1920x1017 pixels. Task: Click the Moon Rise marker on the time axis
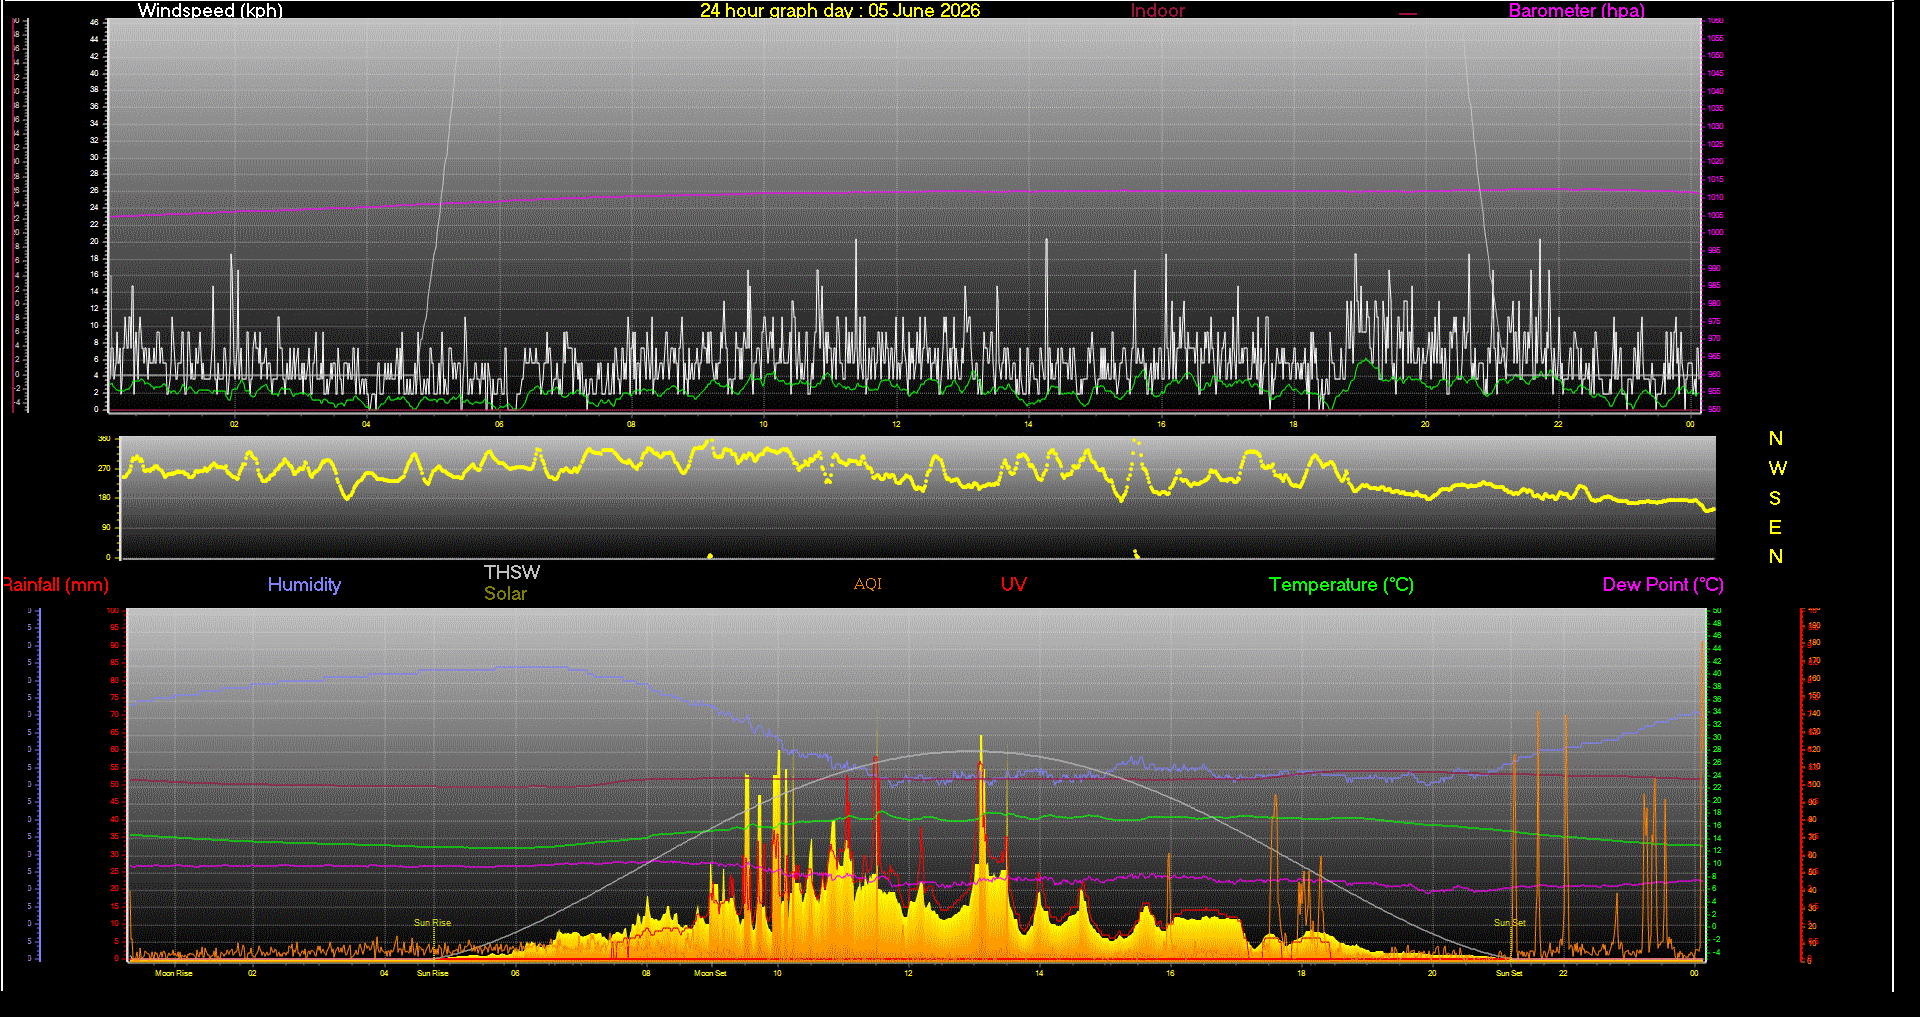click(x=174, y=973)
